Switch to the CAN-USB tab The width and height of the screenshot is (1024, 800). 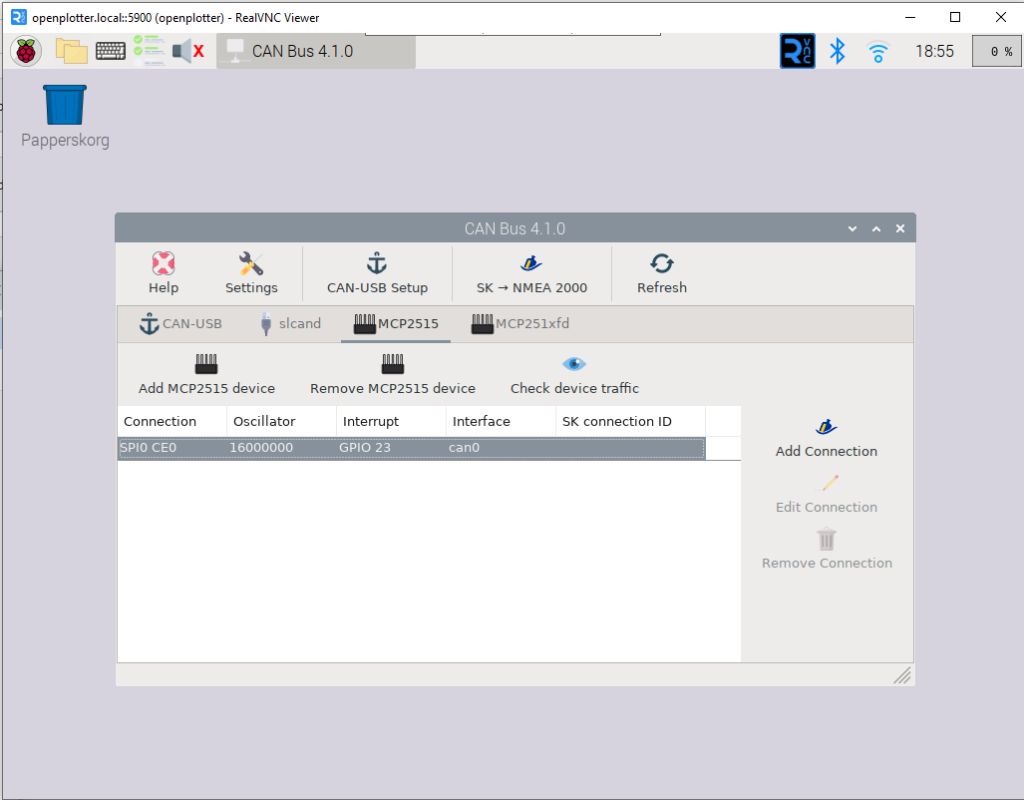click(181, 324)
